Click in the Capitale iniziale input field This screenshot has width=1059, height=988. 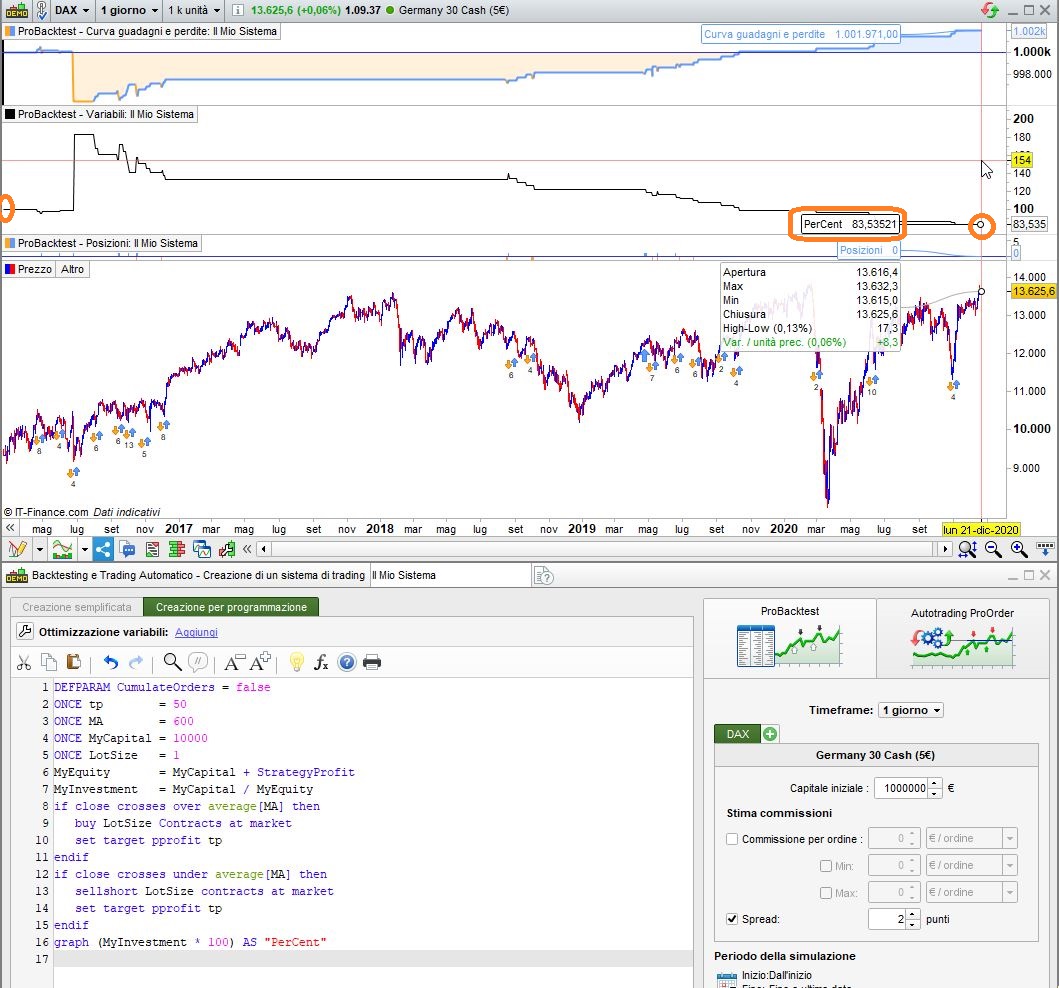901,788
